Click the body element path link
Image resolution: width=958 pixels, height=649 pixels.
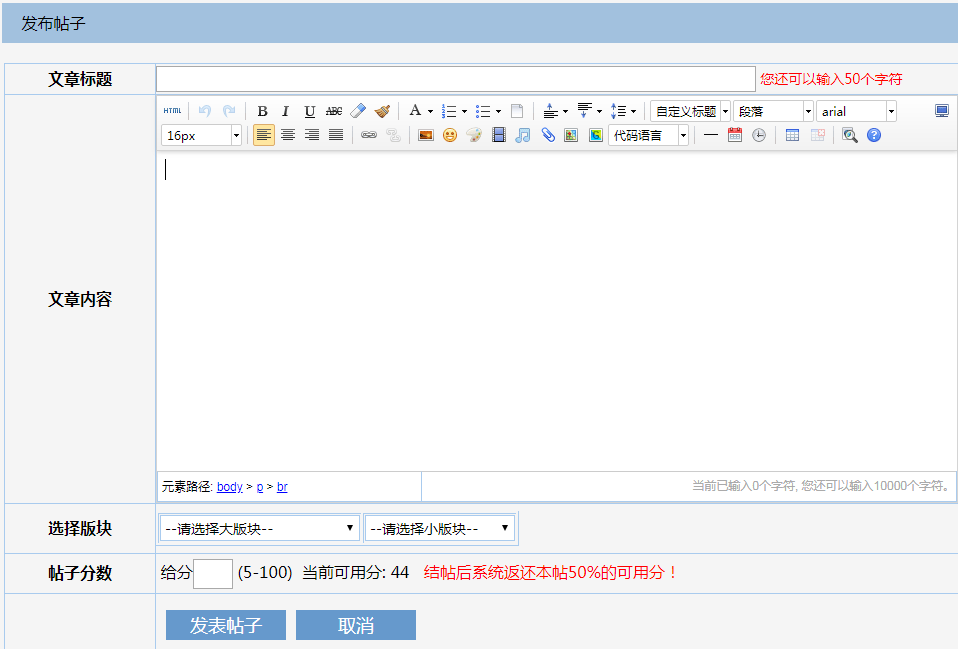(x=230, y=486)
